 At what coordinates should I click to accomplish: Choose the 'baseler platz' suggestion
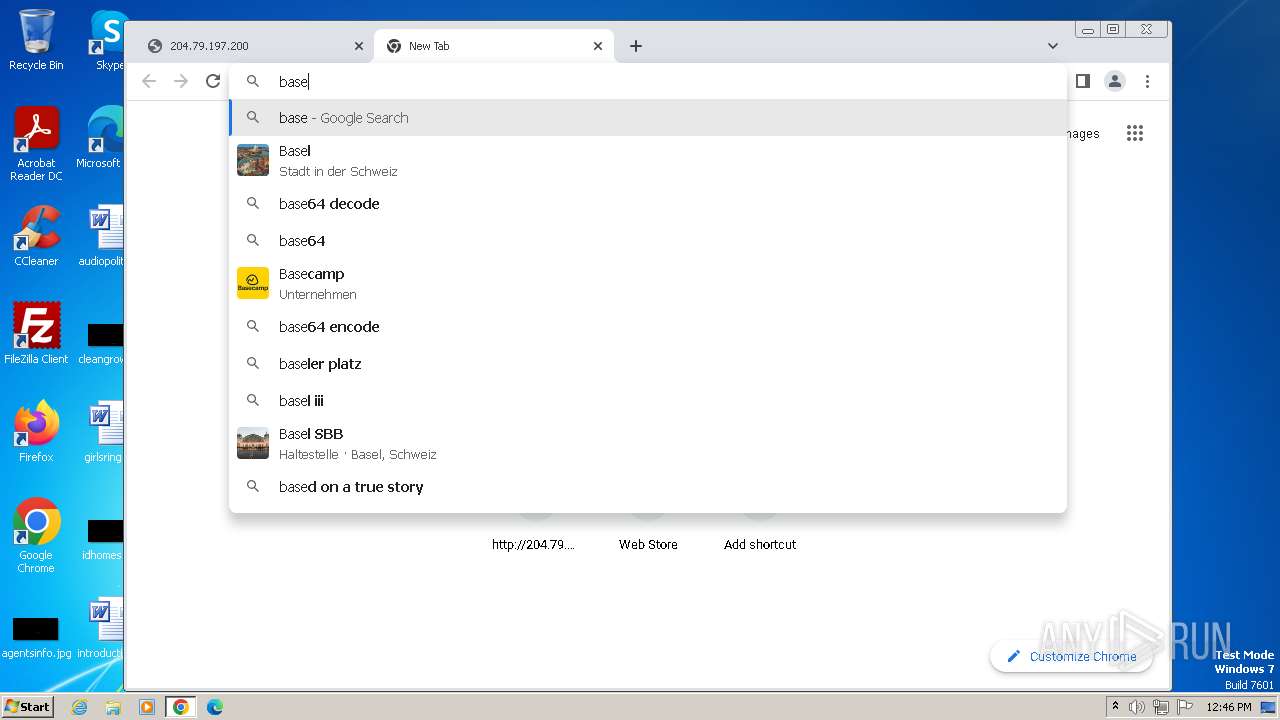648,364
